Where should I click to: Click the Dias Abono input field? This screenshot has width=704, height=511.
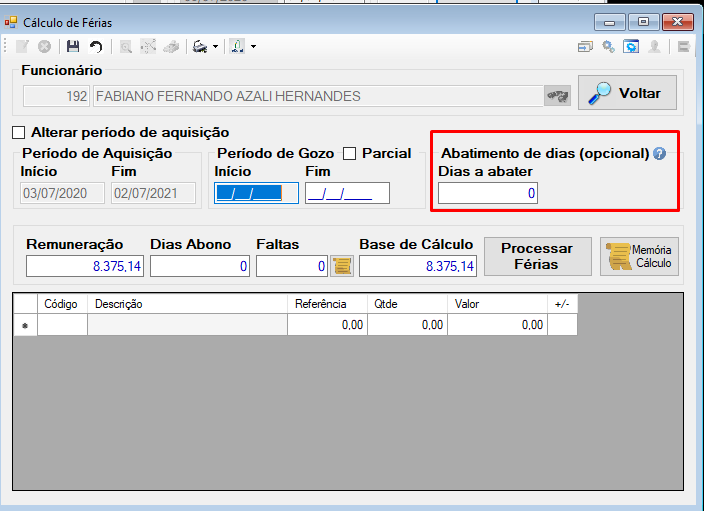click(200, 266)
